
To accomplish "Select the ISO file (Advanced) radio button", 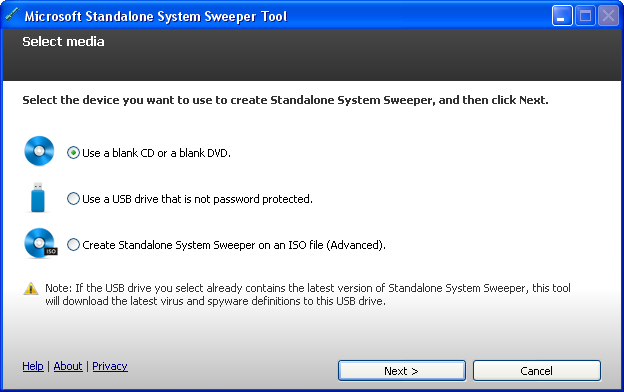I will coord(73,244).
